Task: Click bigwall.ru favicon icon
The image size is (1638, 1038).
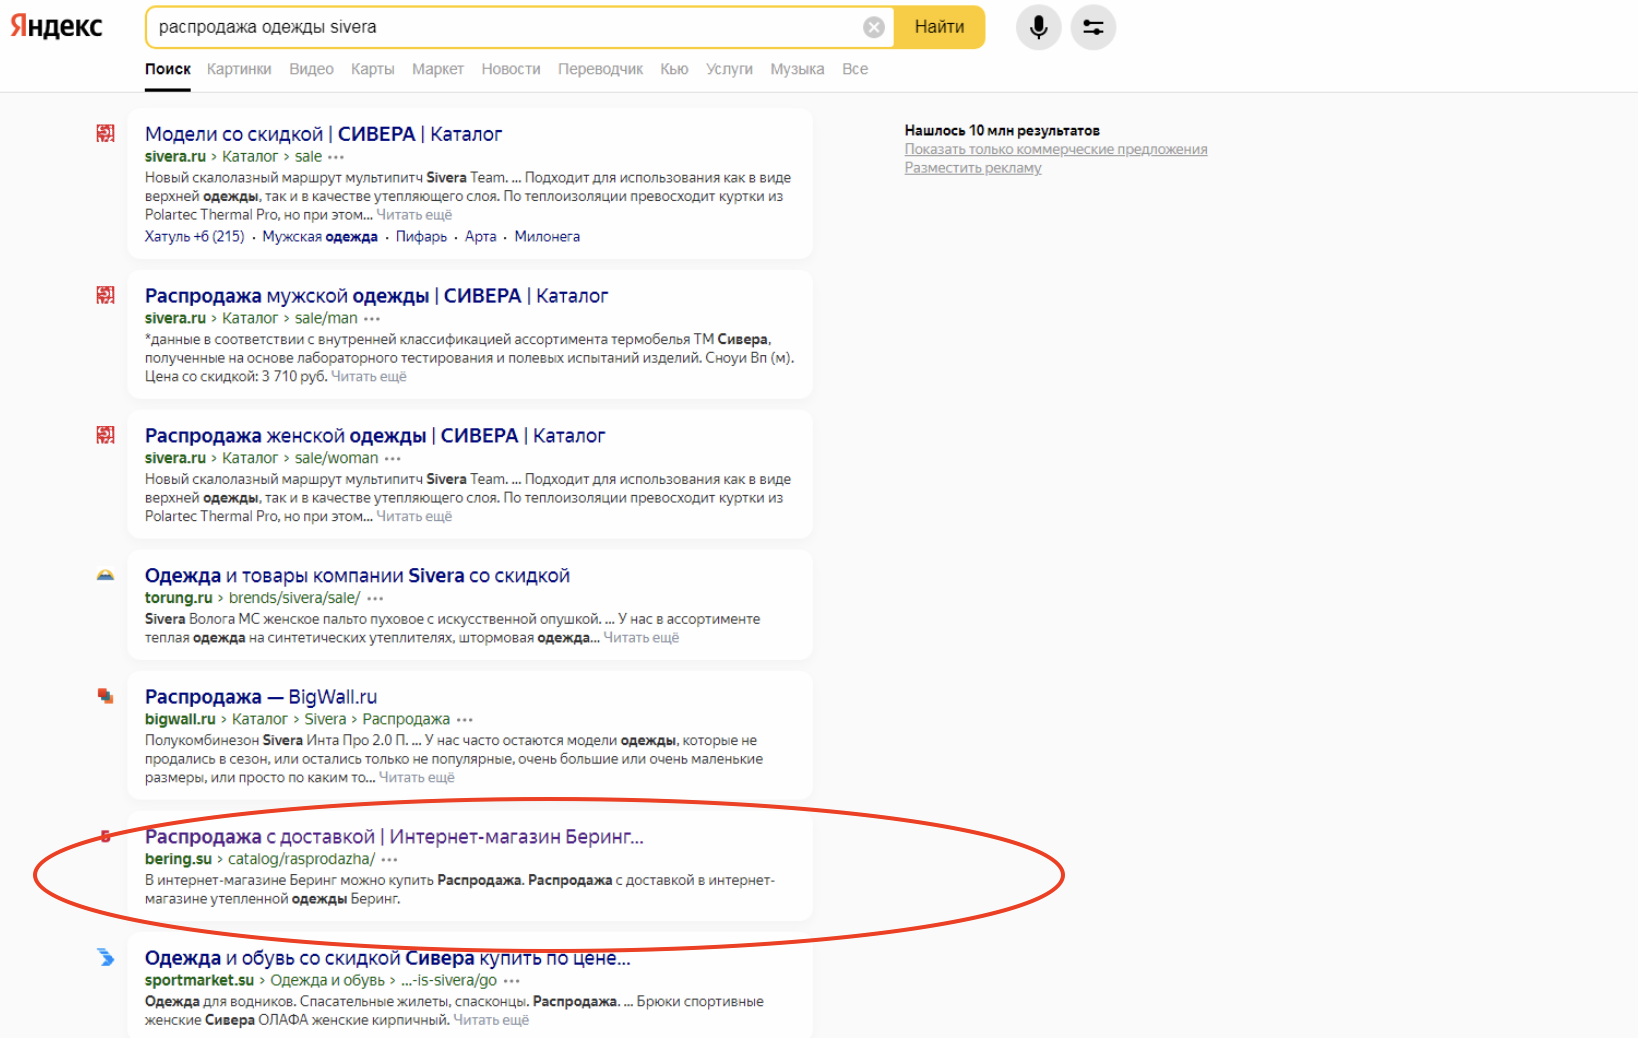Action: point(105,697)
